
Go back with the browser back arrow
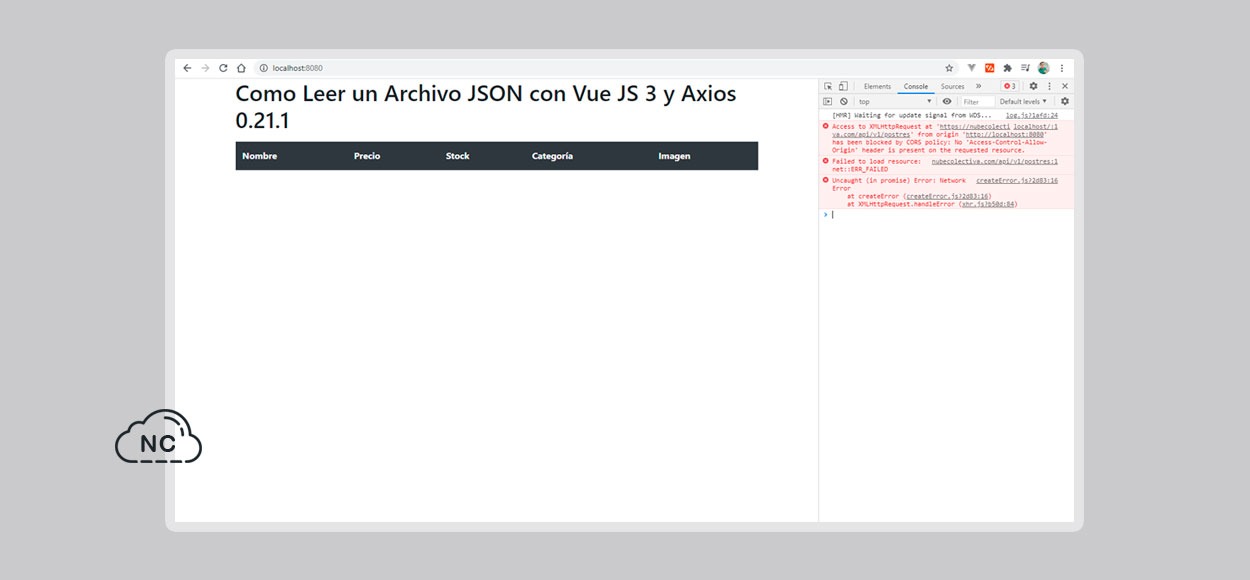pos(187,68)
